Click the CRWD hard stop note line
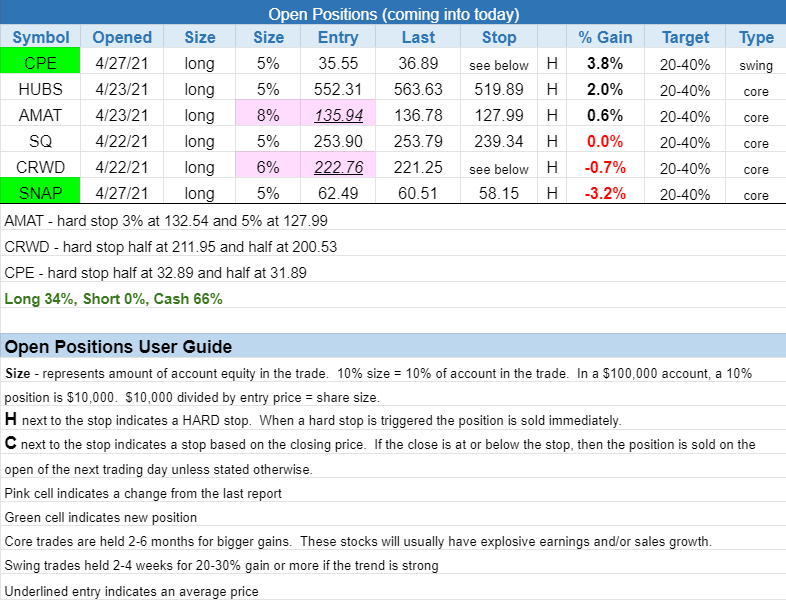 (x=170, y=247)
